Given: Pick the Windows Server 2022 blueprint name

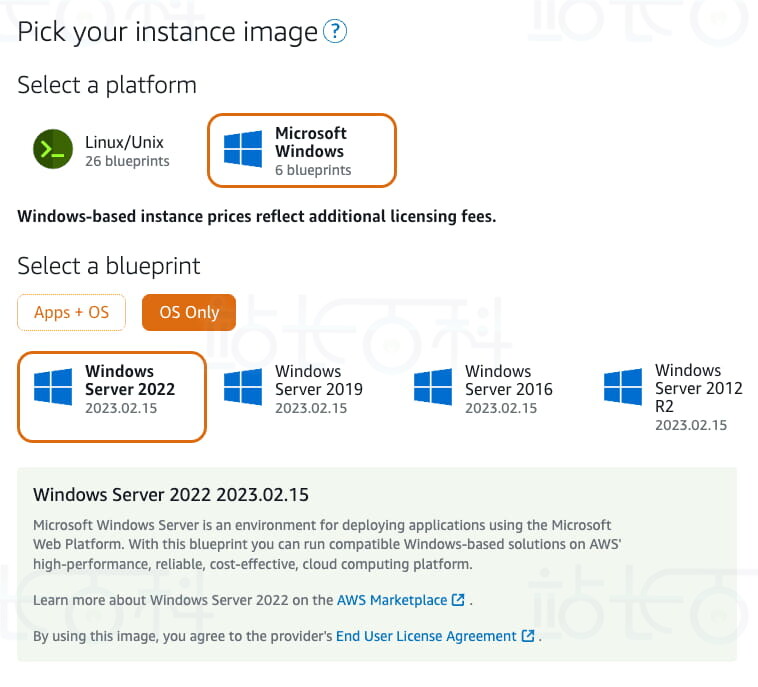Looking at the screenshot, I should (129, 380).
